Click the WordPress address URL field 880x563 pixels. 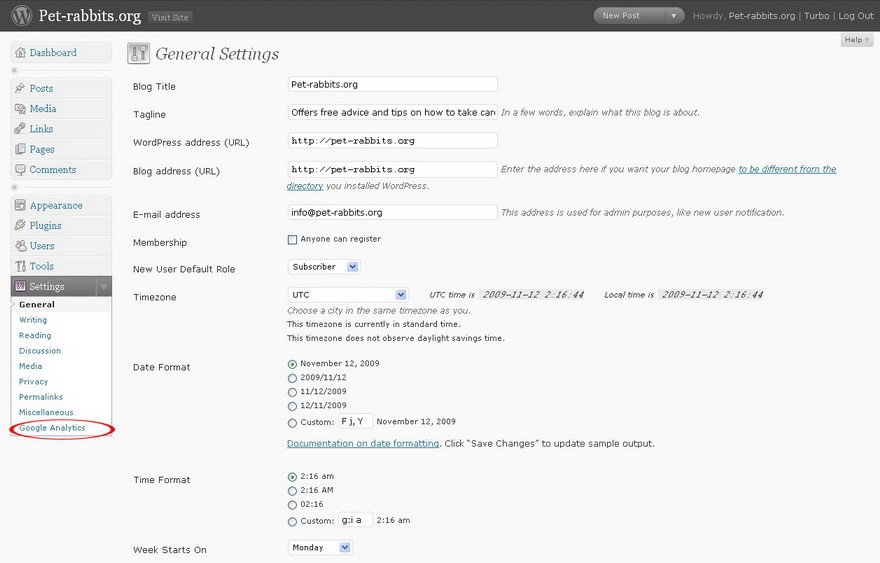point(392,141)
